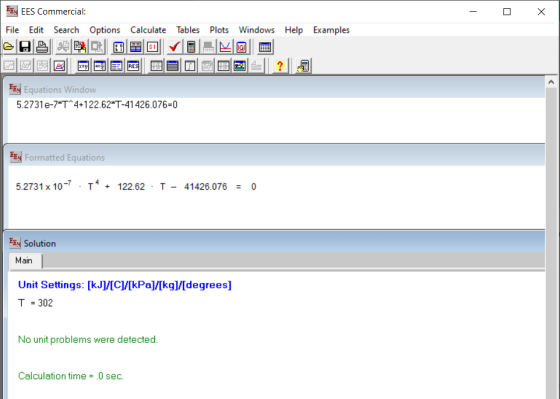Click the Open file folder icon
The height and width of the screenshot is (399, 560).
(9, 47)
